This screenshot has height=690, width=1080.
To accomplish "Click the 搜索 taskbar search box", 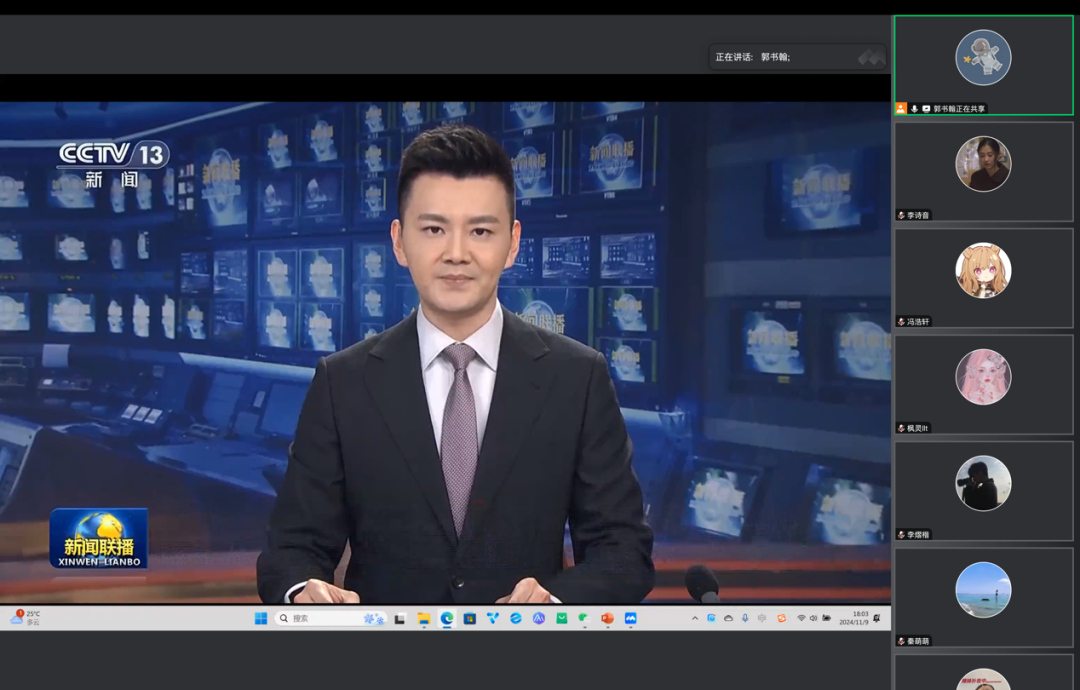I will click(x=332, y=618).
